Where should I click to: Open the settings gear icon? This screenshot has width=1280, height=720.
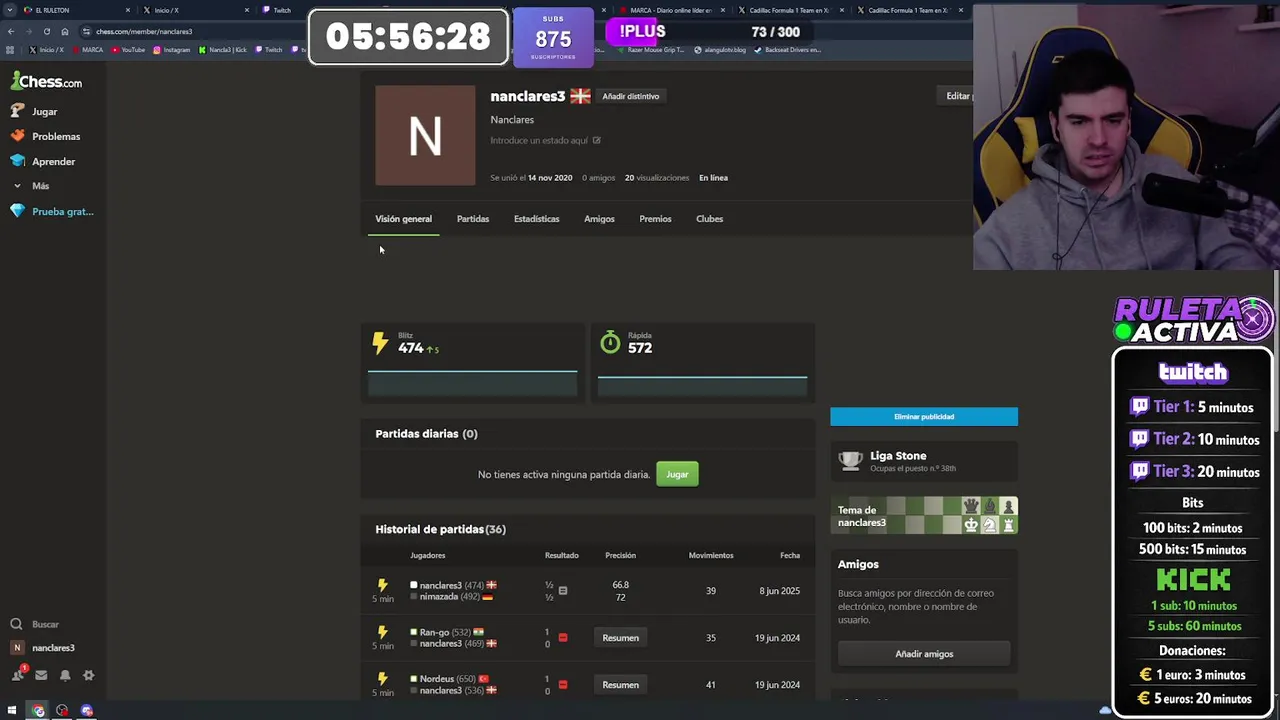tap(88, 676)
